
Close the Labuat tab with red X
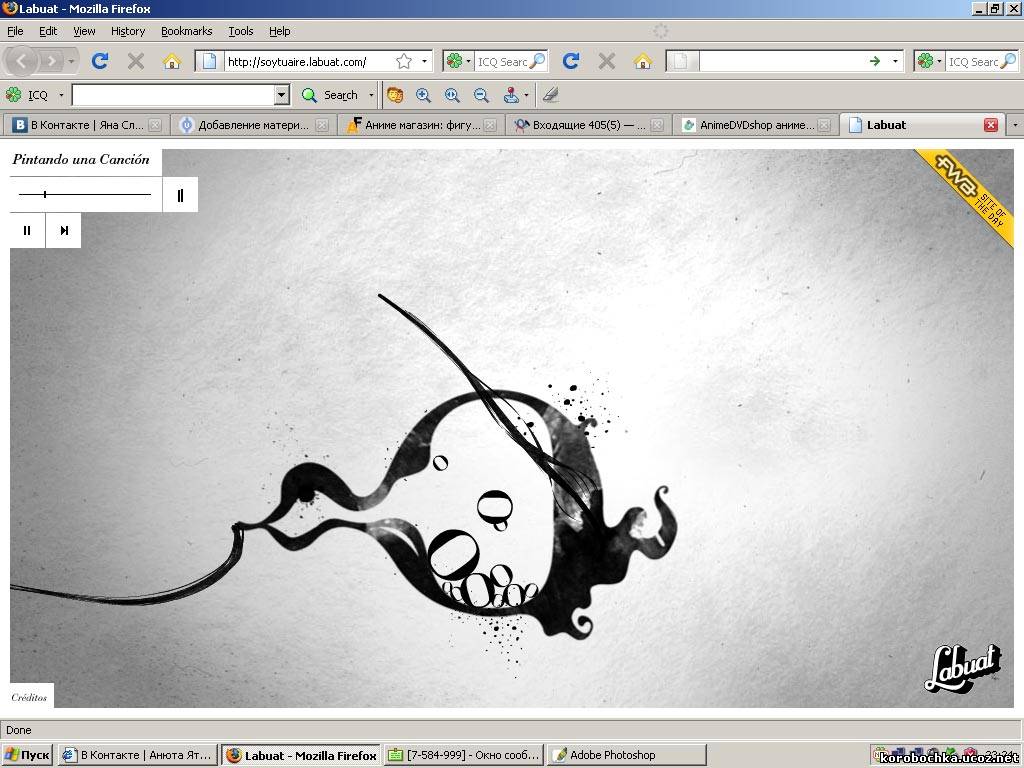pyautogui.click(x=991, y=125)
